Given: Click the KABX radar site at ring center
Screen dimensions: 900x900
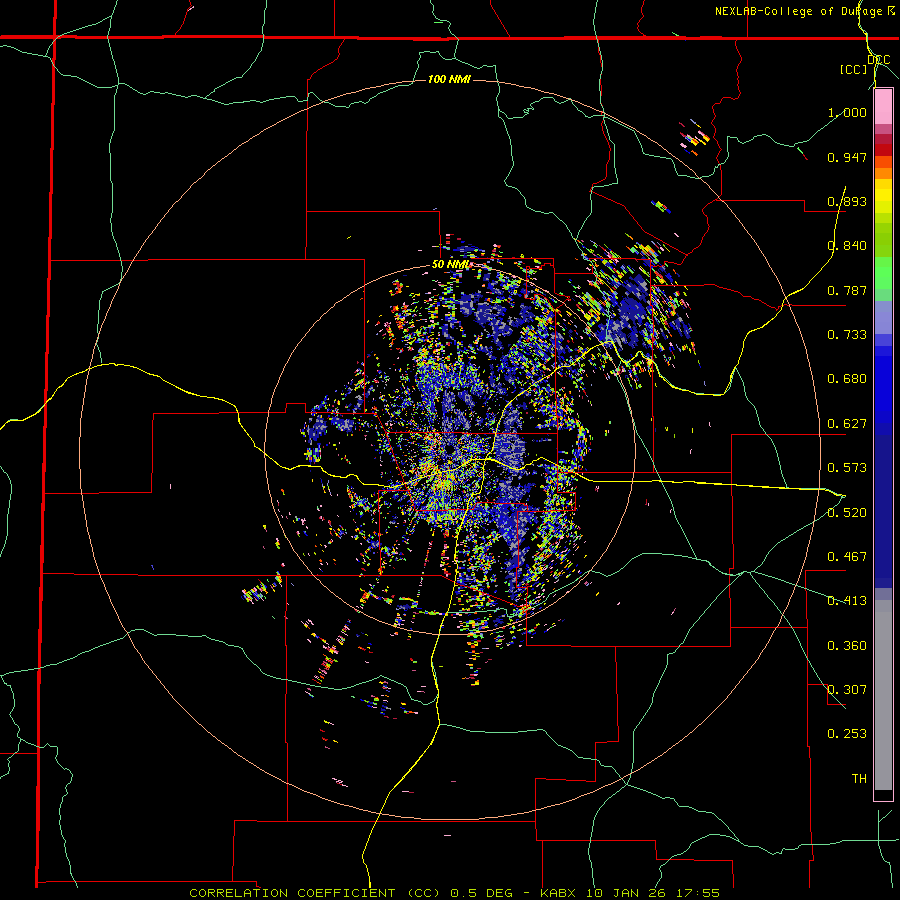Looking at the screenshot, I should [450, 449].
